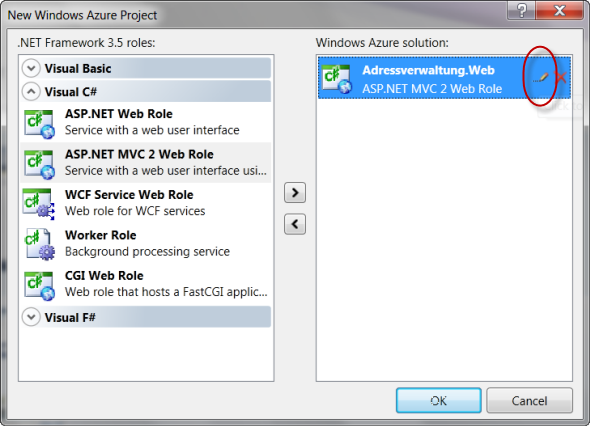The width and height of the screenshot is (590, 426).
Task: Confirm the dialog with OK
Action: (439, 400)
